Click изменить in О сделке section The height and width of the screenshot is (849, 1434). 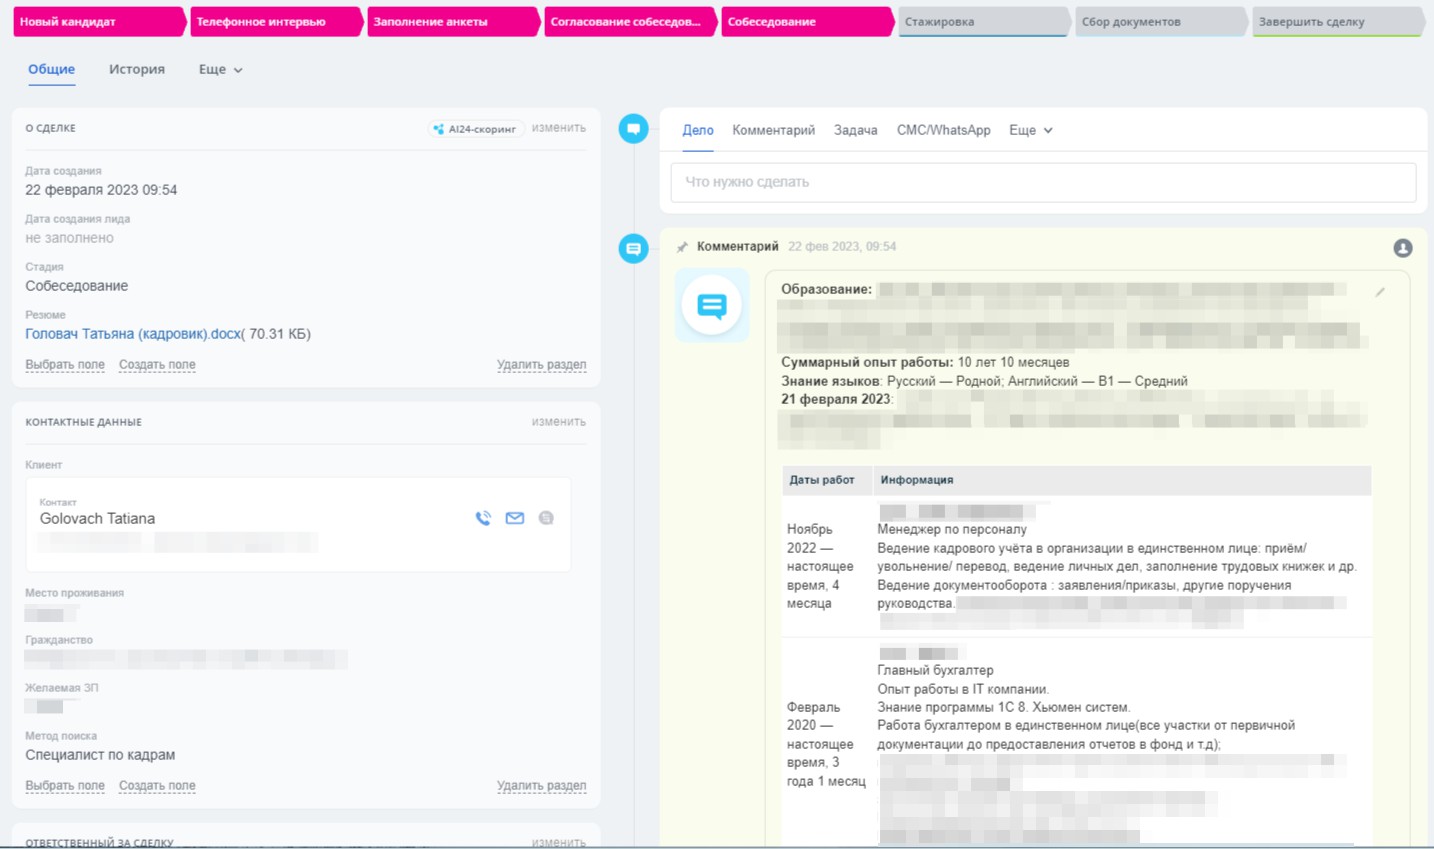pos(559,128)
